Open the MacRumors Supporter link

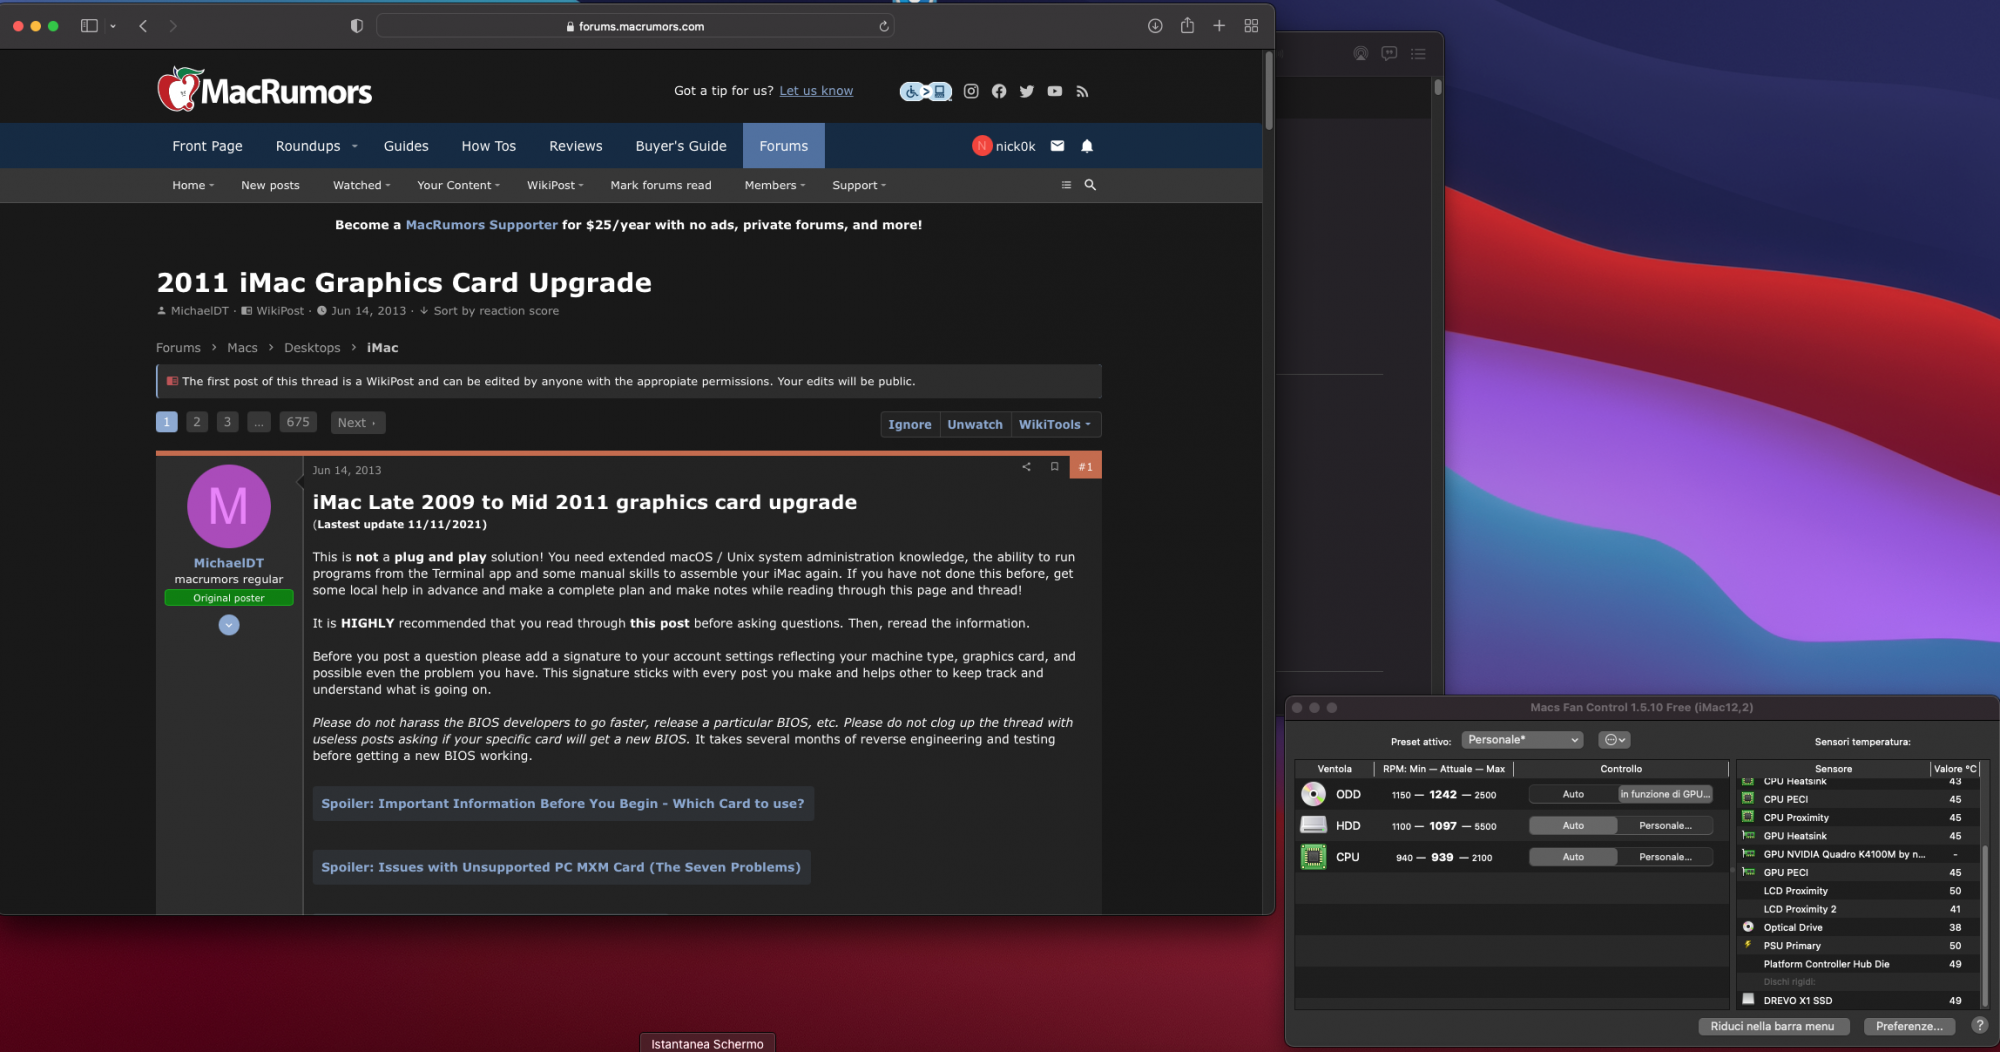click(x=482, y=225)
